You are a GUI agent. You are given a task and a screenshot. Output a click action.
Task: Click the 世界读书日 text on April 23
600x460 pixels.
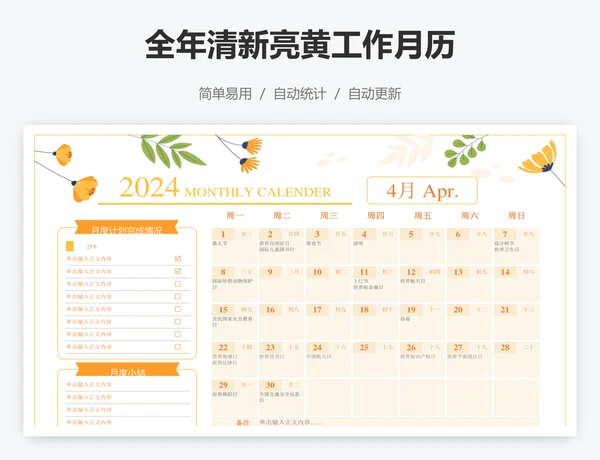272,356
